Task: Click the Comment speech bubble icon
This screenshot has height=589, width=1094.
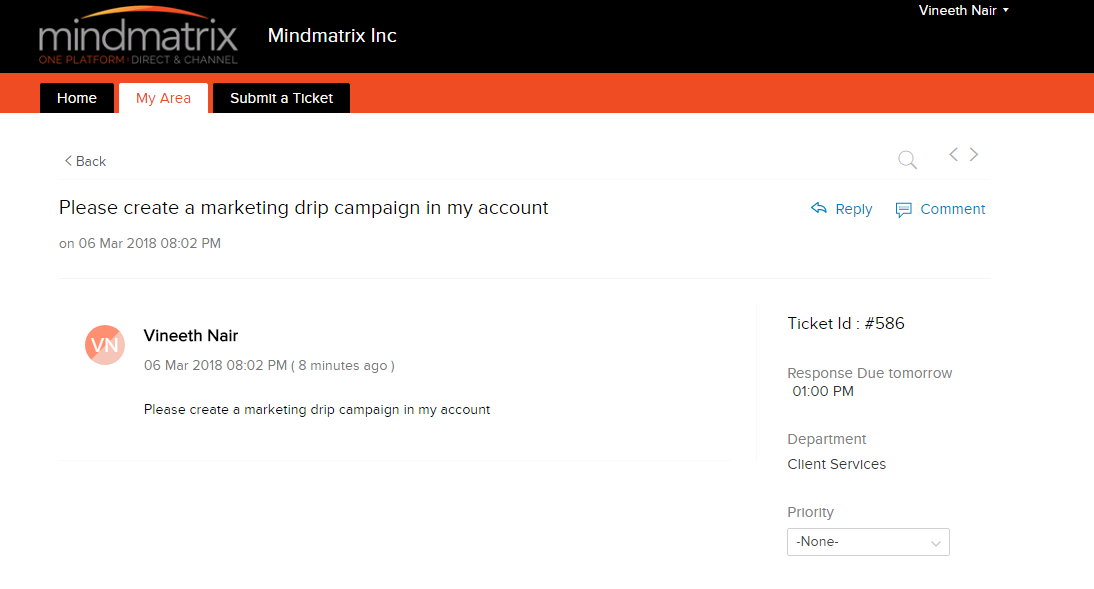Action: click(x=904, y=209)
